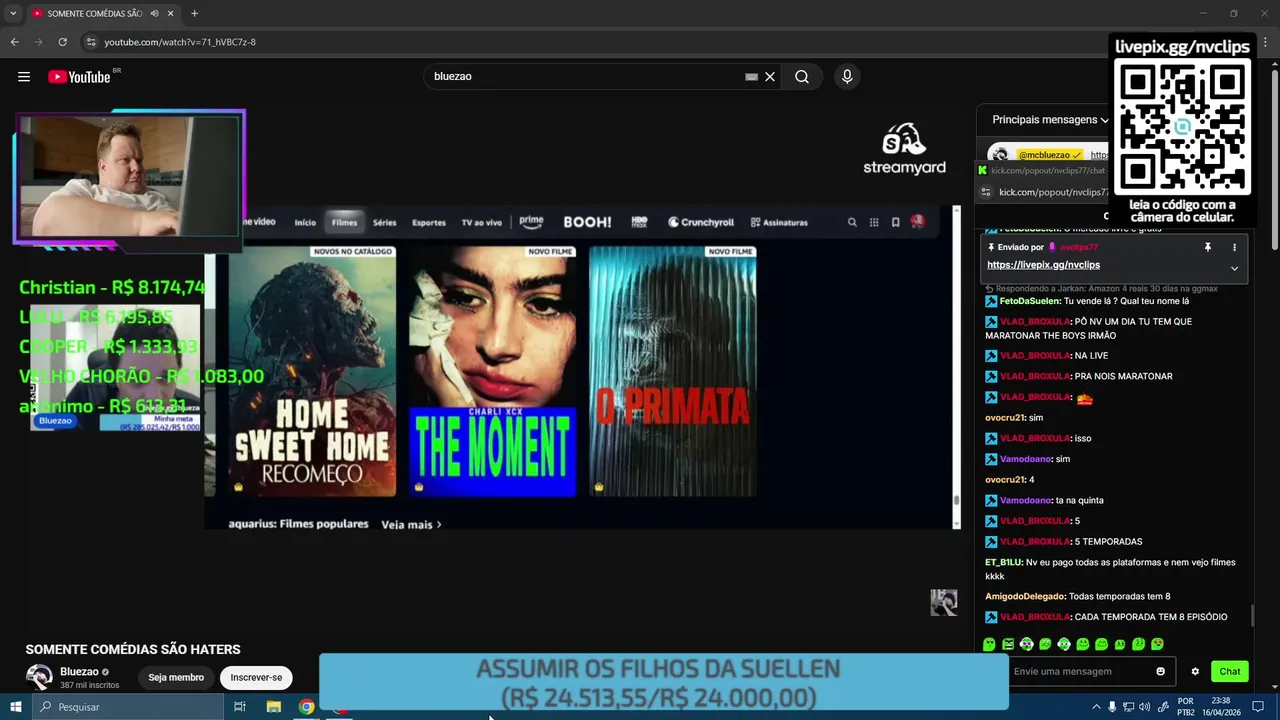Select the youtube.com address bar URL

[x=180, y=42]
